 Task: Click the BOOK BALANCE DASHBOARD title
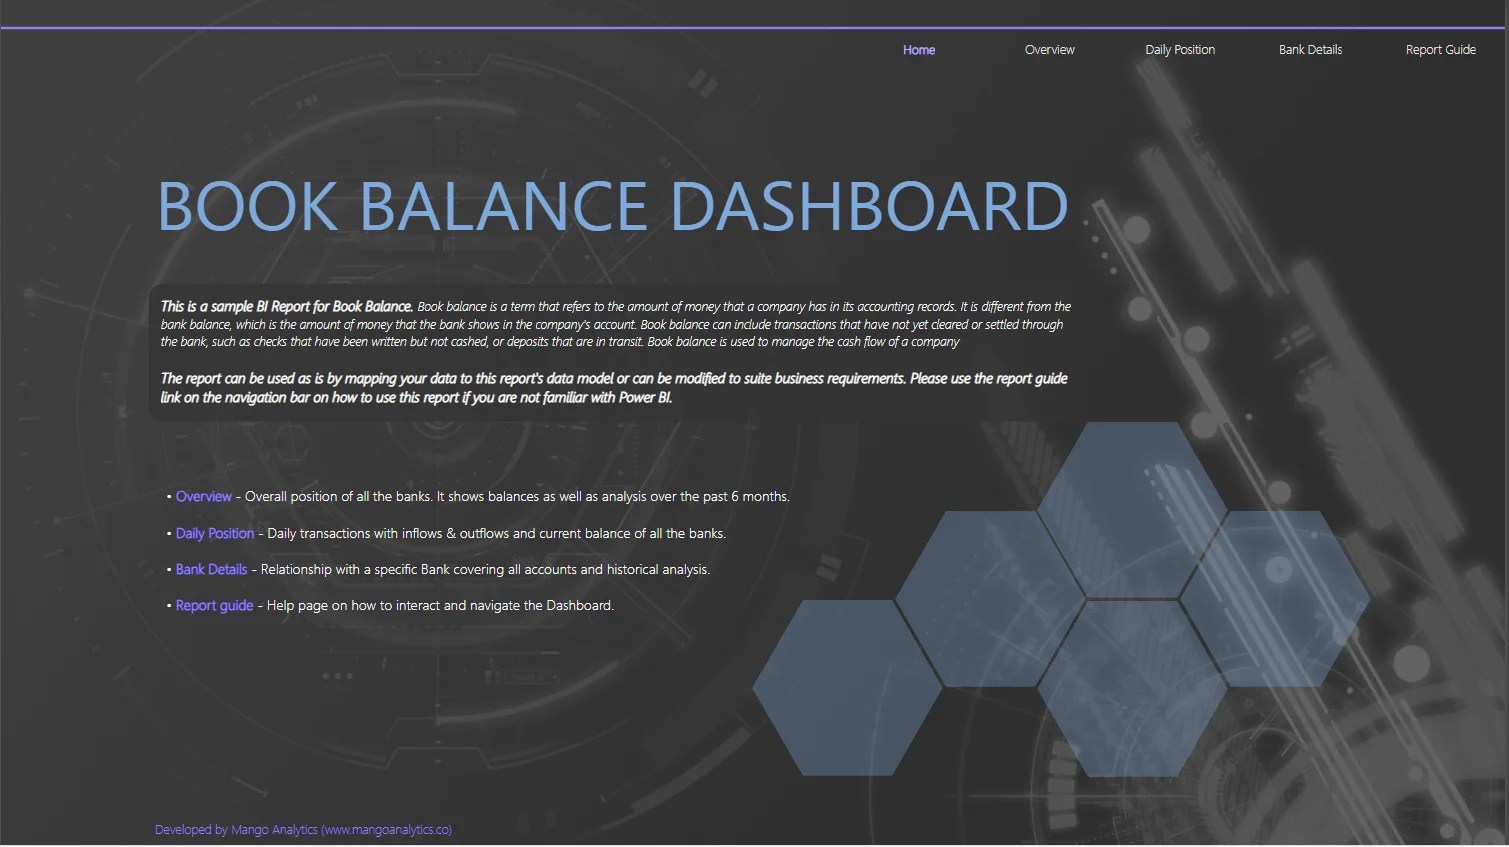tap(613, 207)
